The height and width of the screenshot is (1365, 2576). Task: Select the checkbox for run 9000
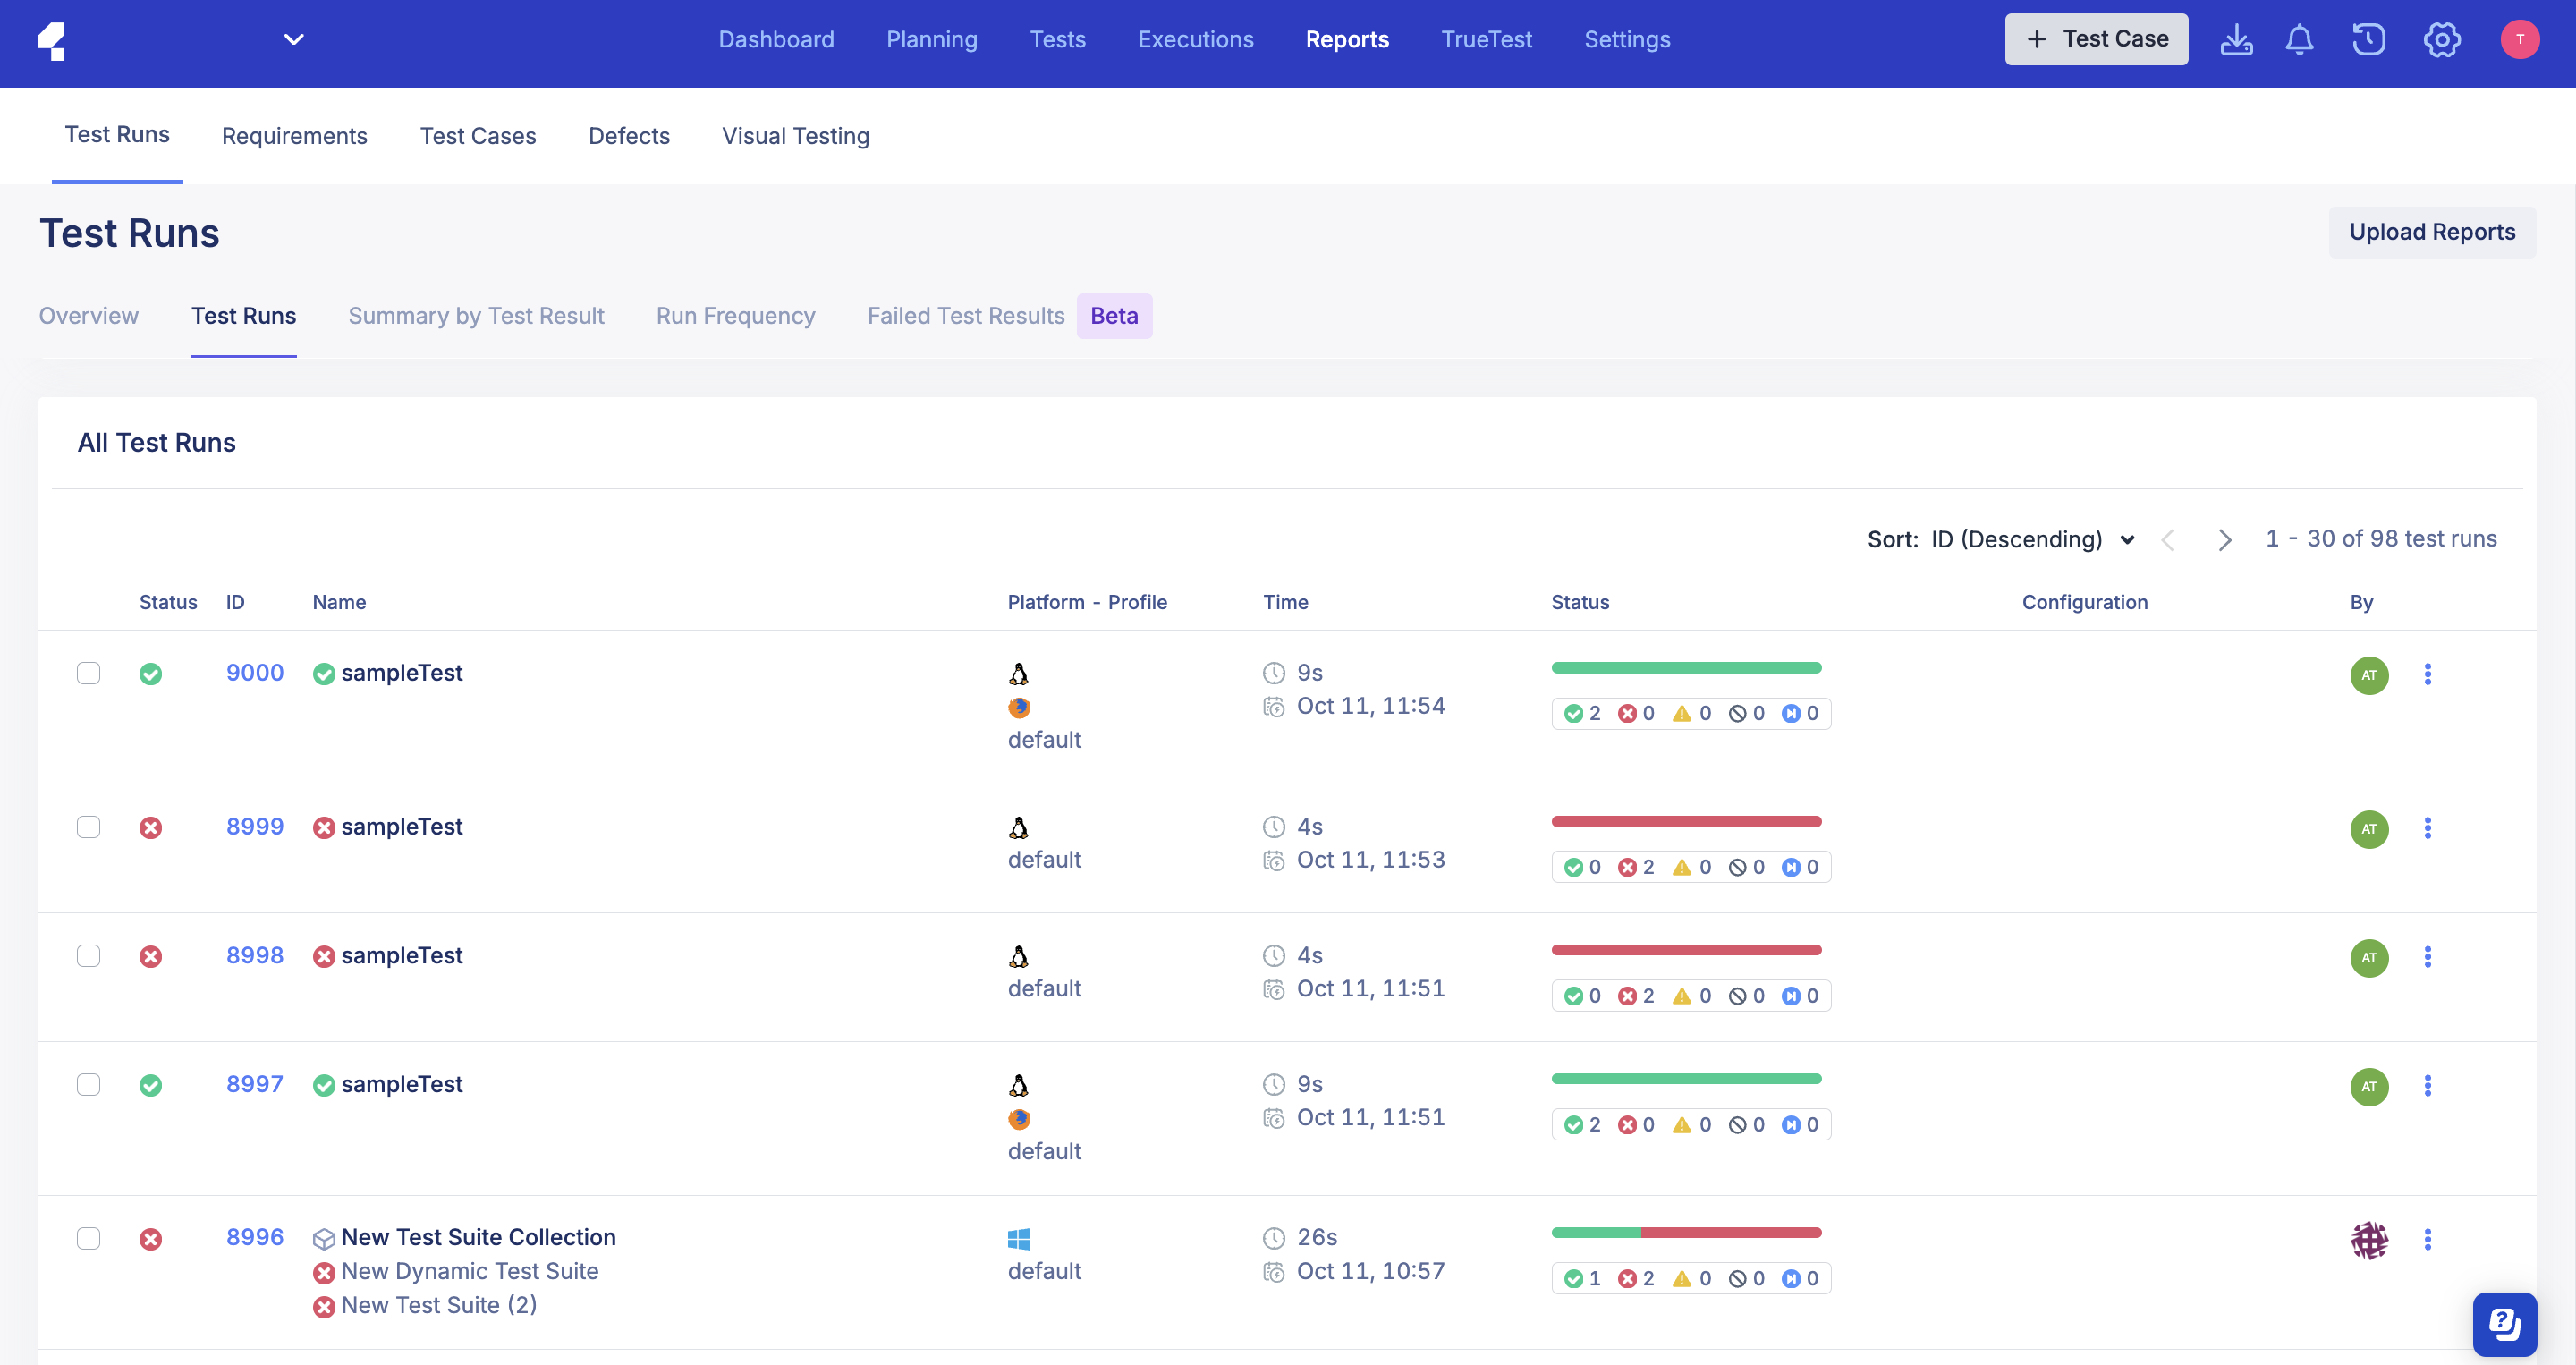tap(88, 673)
